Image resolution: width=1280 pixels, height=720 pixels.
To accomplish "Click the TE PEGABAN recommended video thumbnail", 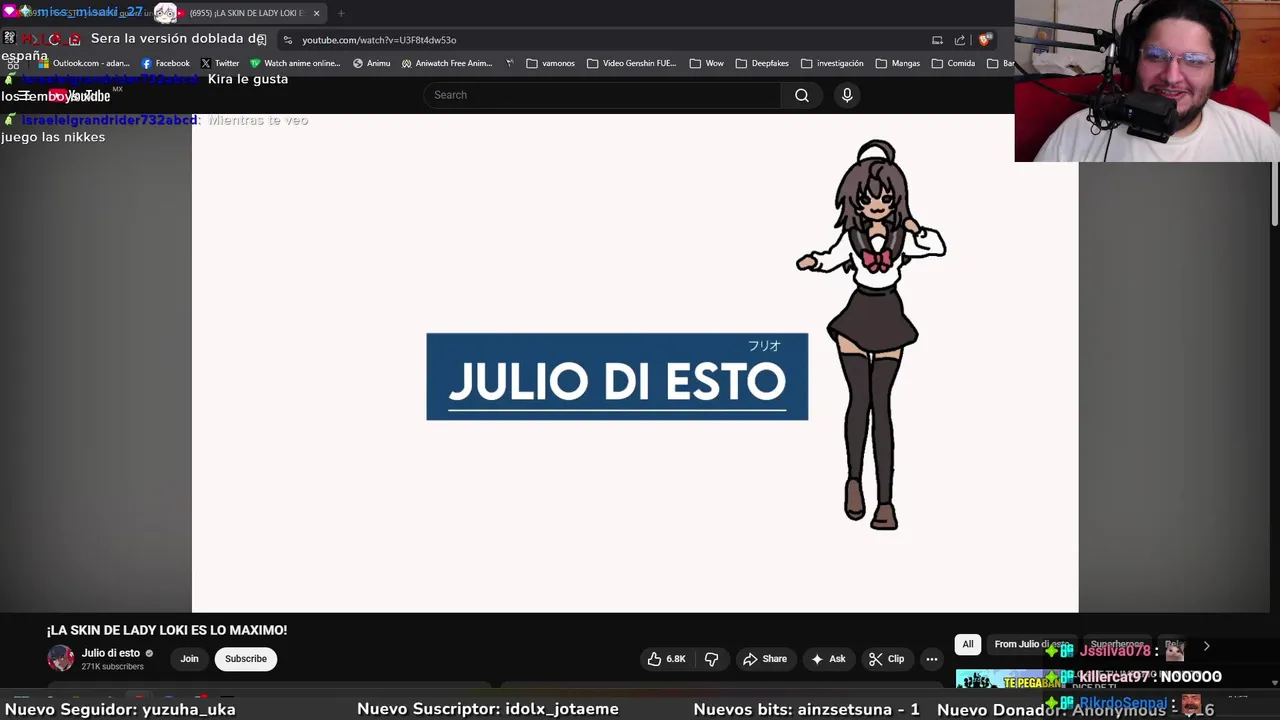I will coord(1010,679).
